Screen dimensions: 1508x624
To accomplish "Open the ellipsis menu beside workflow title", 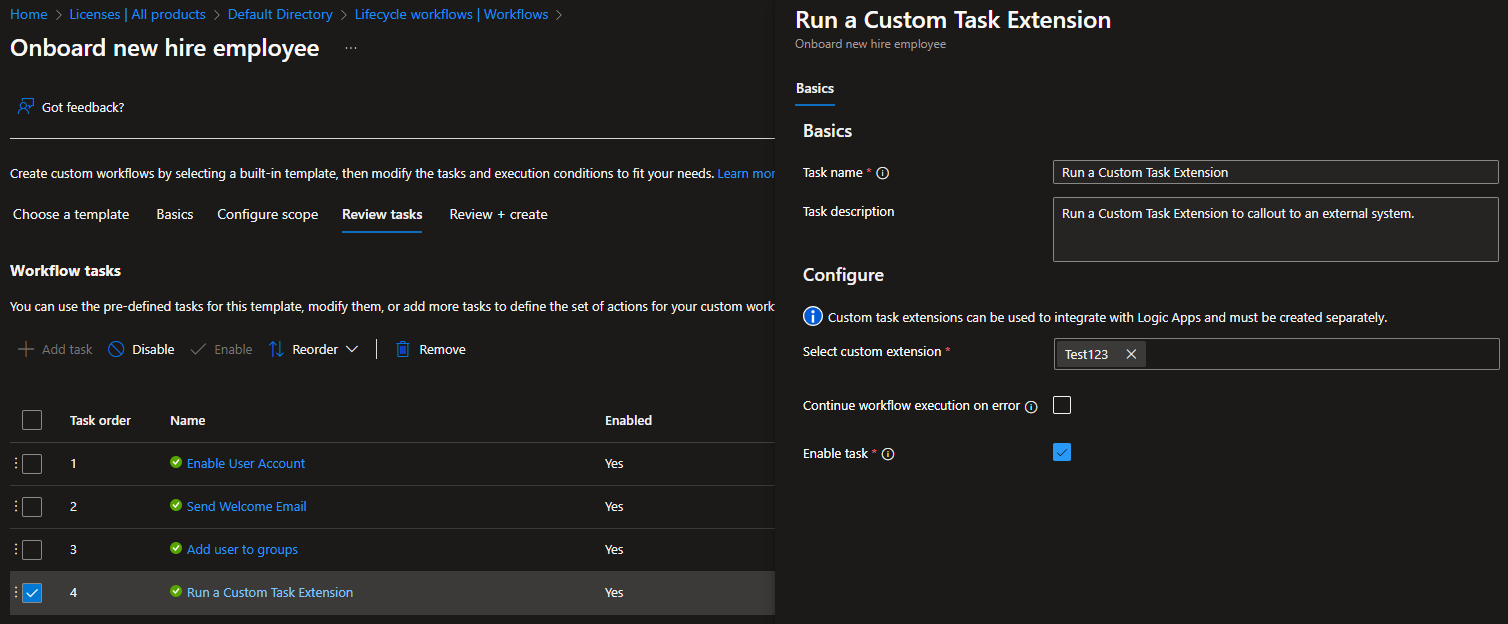I will click(x=351, y=48).
